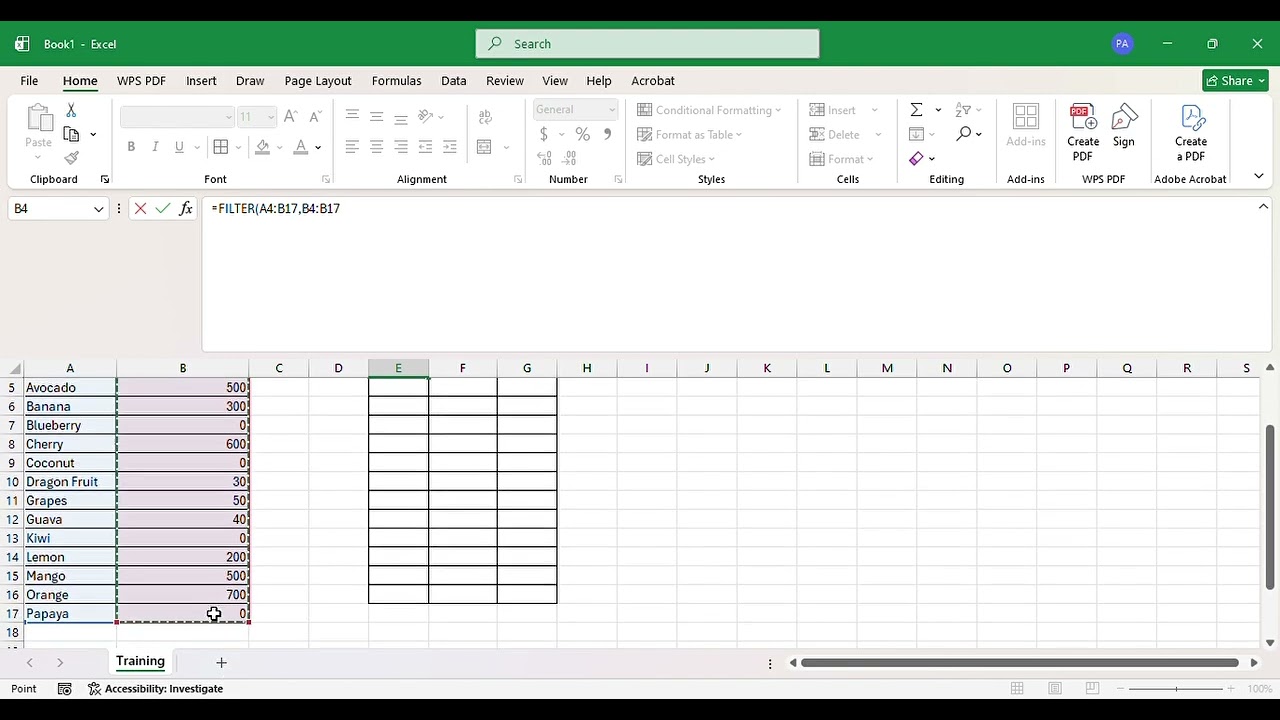The image size is (1280, 720).
Task: Switch to the Page Layout tab
Action: pyautogui.click(x=318, y=81)
